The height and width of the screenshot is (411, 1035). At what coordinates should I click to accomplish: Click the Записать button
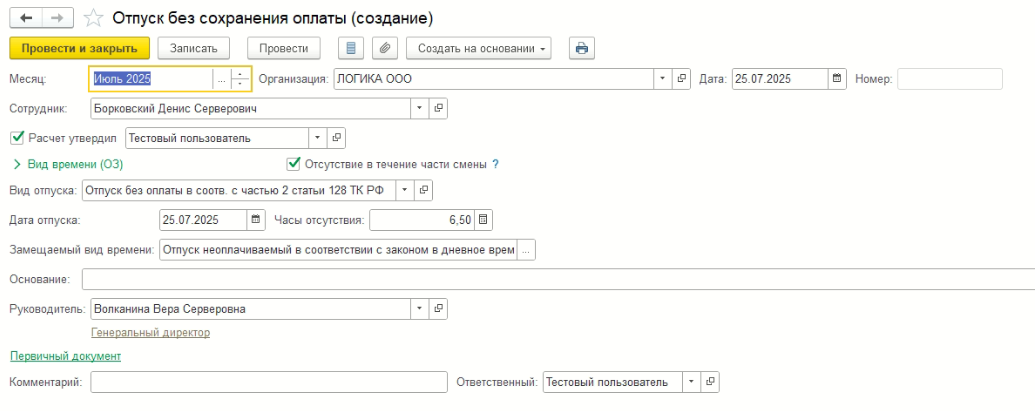194,48
